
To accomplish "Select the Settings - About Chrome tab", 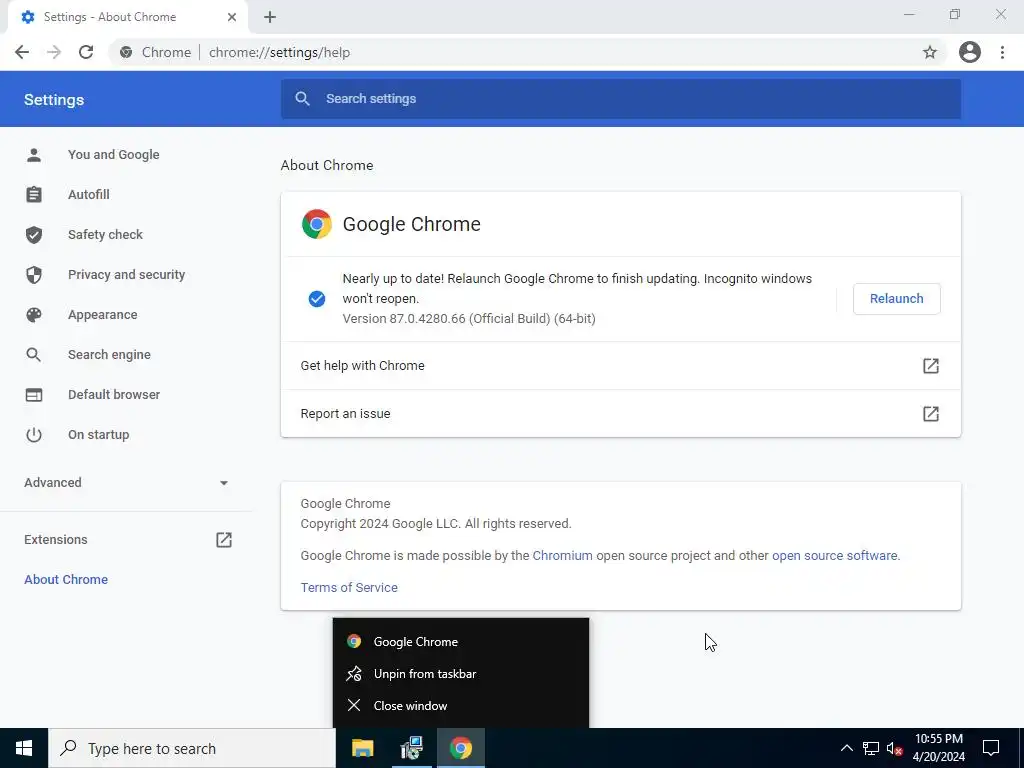I will click(128, 17).
